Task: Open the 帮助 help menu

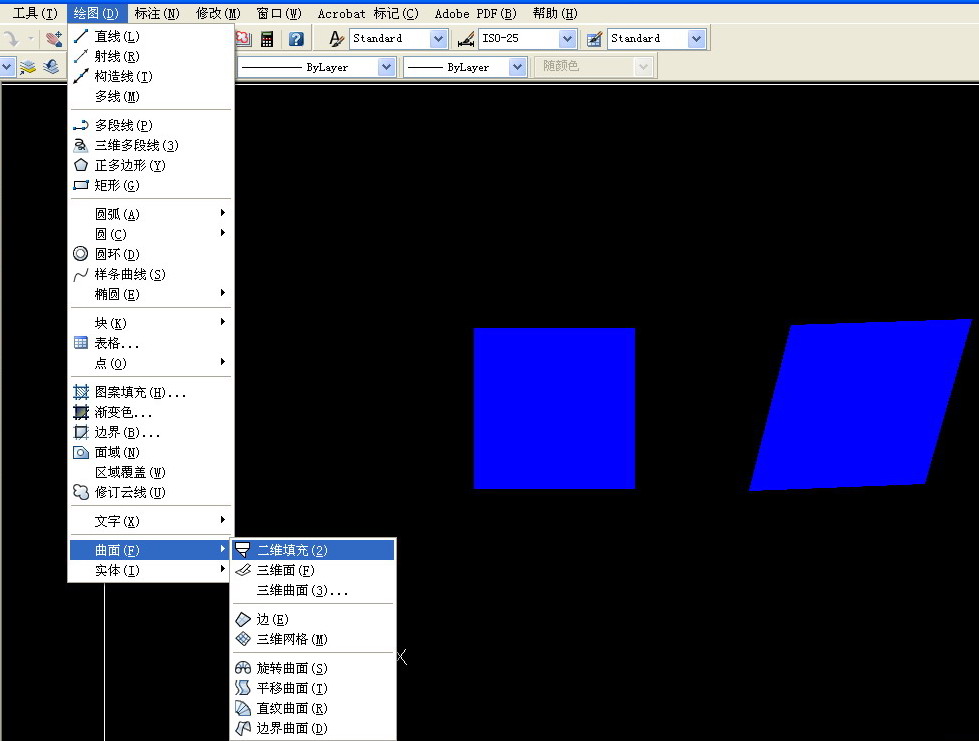Action: point(555,14)
